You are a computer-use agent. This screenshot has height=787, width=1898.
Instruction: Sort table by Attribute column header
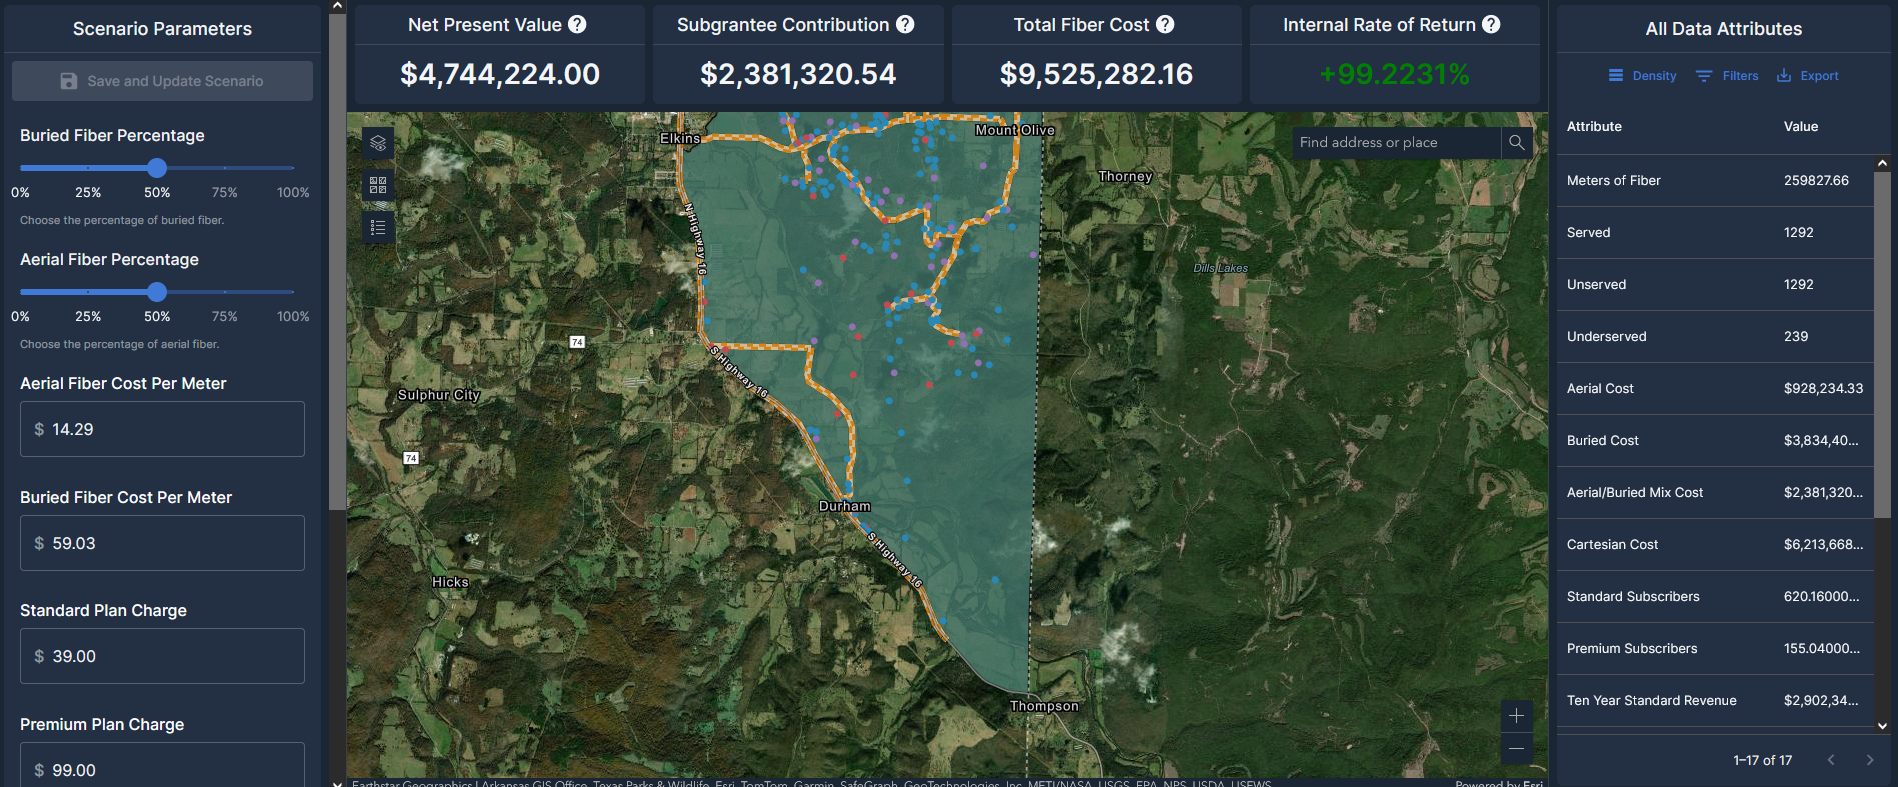point(1594,127)
